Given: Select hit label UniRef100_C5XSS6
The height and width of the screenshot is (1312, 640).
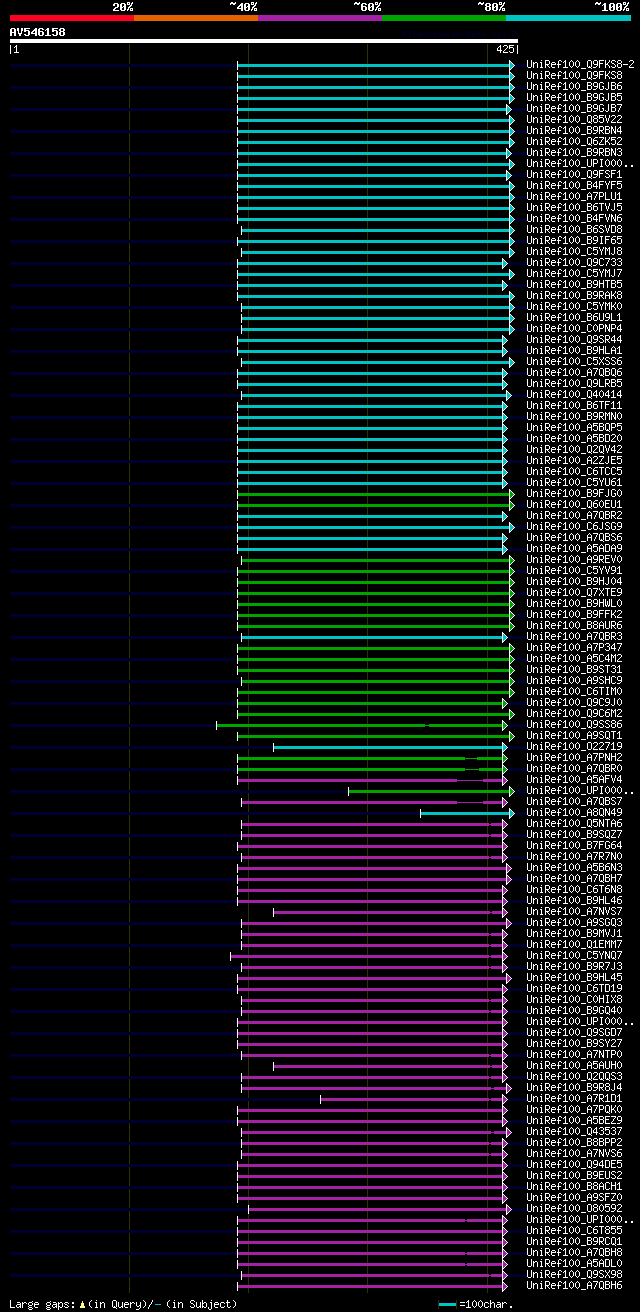Looking at the screenshot, I should click(x=575, y=361).
